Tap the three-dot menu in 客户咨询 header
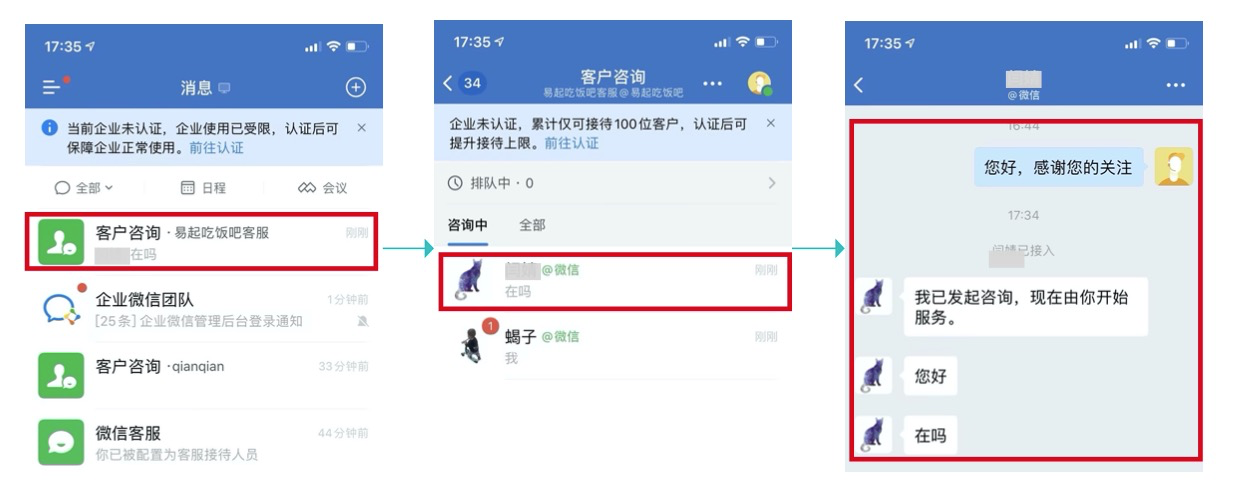1233x504 pixels. tap(712, 84)
